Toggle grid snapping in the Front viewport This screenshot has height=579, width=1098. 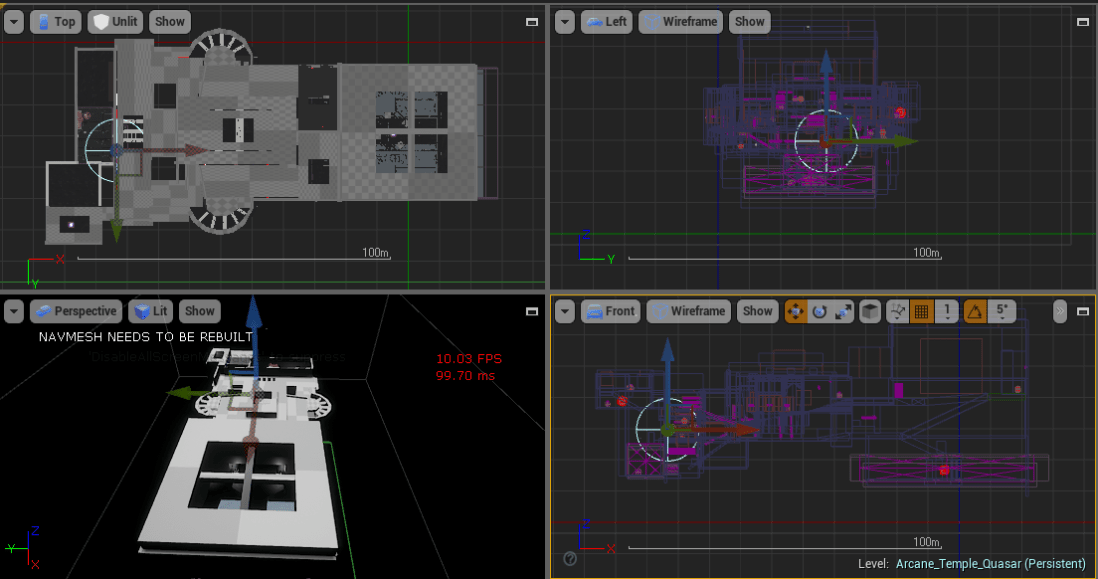coord(920,311)
